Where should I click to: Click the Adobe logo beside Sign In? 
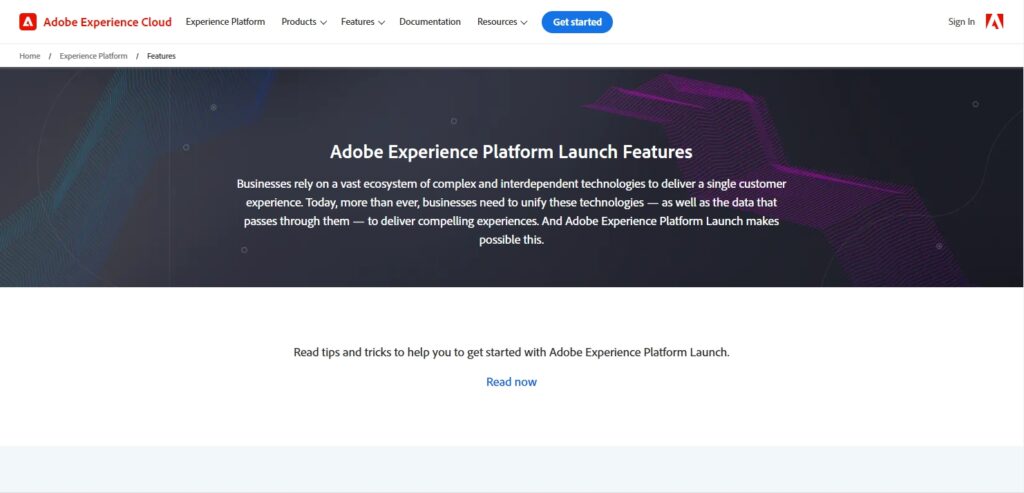click(994, 22)
